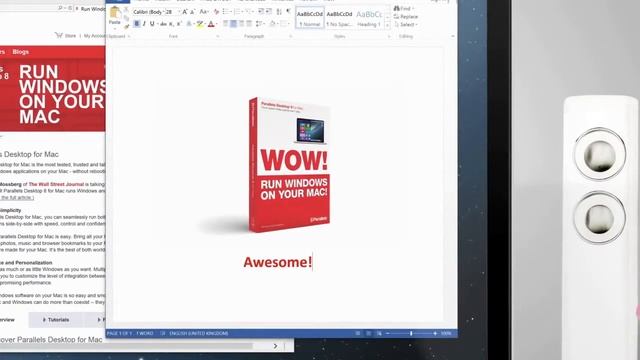Align the paragraph to the left
Viewport: 640px width, 360px height.
click(x=225, y=23)
